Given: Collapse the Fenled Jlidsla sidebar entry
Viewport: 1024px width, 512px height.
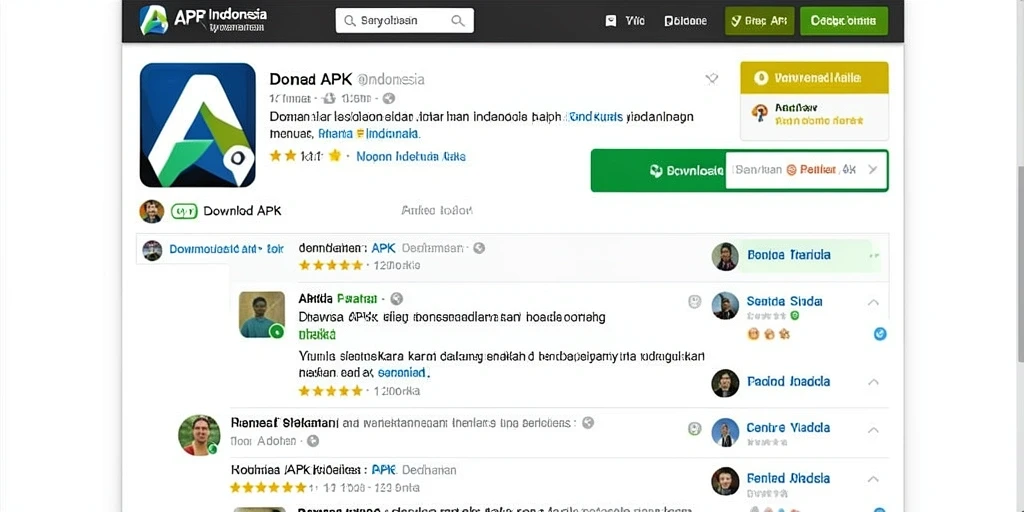Looking at the screenshot, I should click(x=873, y=479).
